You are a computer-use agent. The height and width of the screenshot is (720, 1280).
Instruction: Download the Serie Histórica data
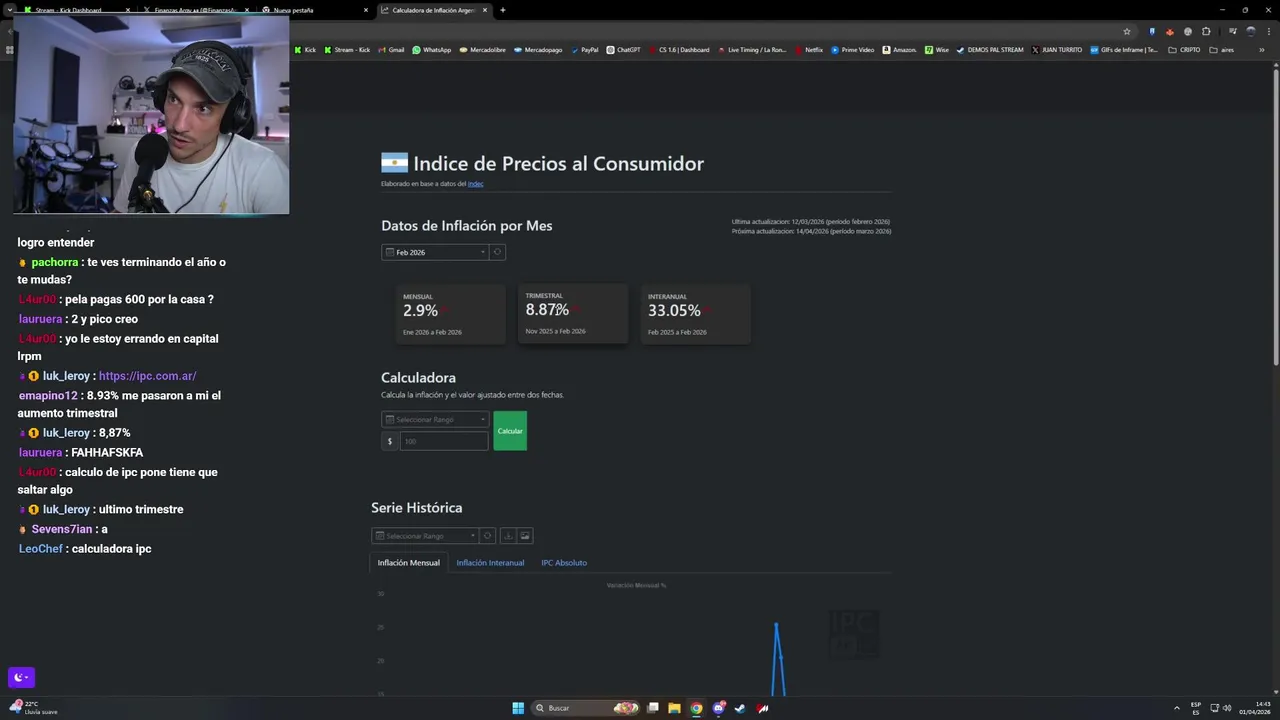click(508, 536)
